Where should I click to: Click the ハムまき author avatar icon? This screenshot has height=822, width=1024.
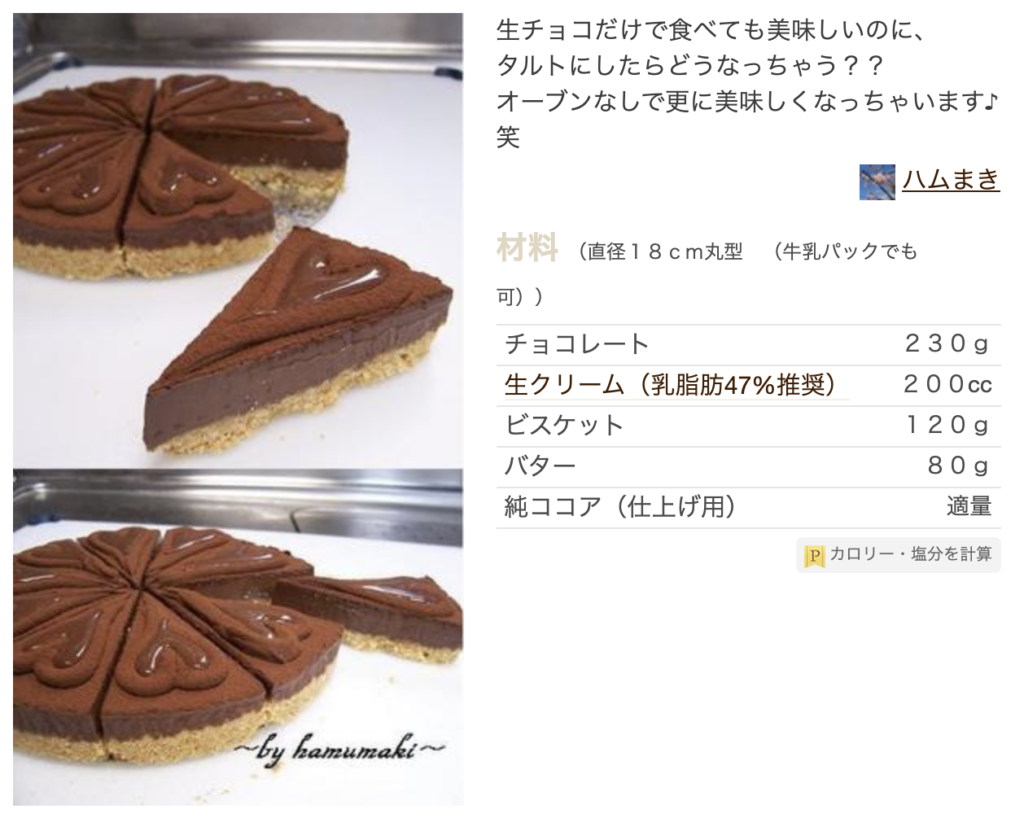pos(877,182)
